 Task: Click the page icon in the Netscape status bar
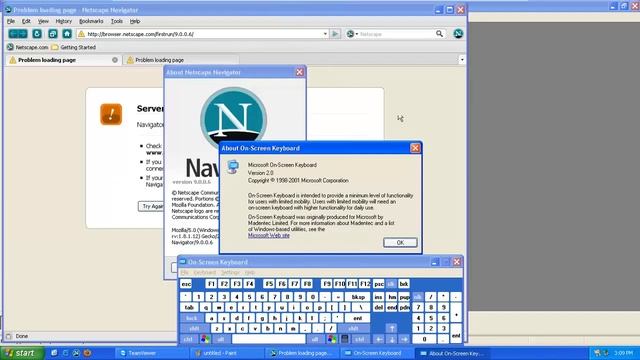point(9,336)
